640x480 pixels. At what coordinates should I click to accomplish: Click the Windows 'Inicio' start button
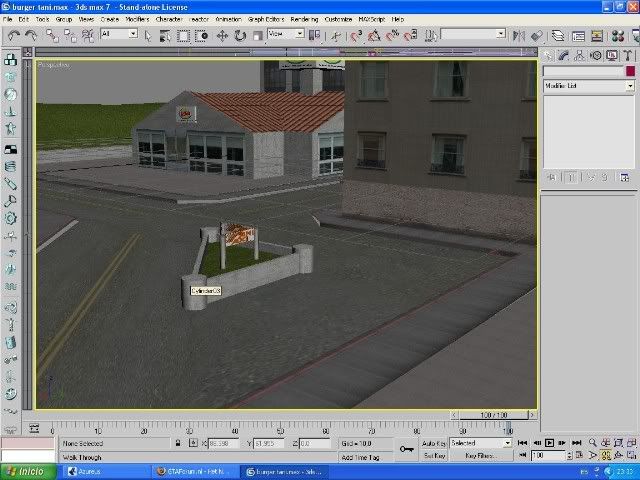pyautogui.click(x=29, y=472)
